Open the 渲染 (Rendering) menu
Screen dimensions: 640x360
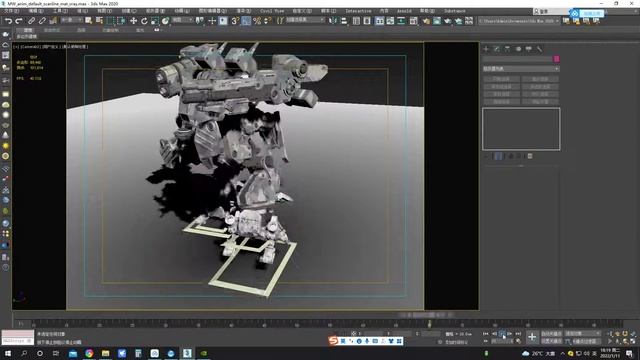tap(244, 11)
